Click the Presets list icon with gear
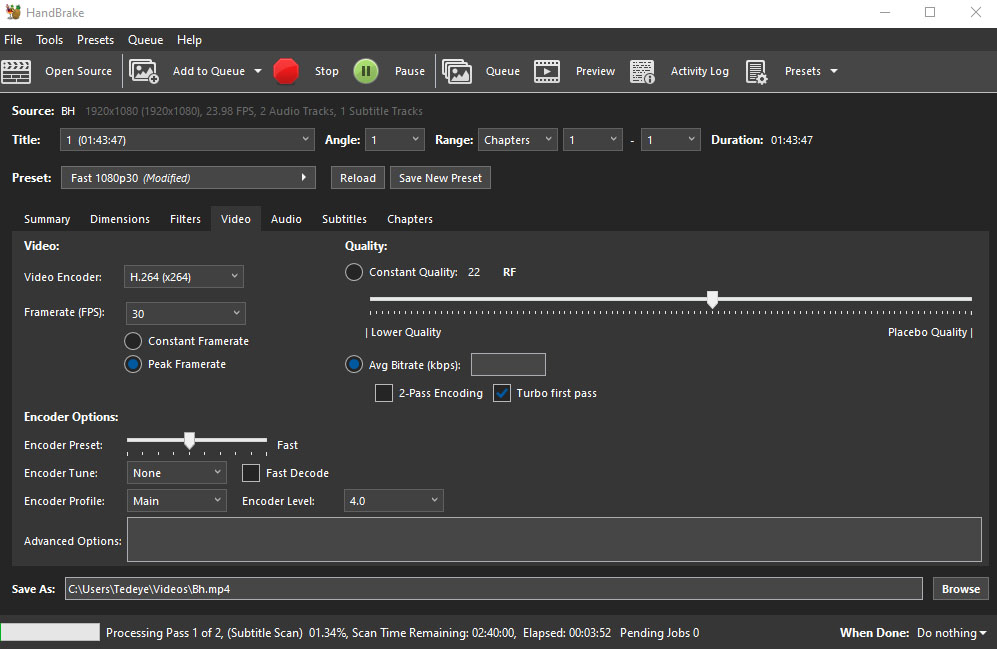The height and width of the screenshot is (649, 997). pyautogui.click(x=756, y=71)
